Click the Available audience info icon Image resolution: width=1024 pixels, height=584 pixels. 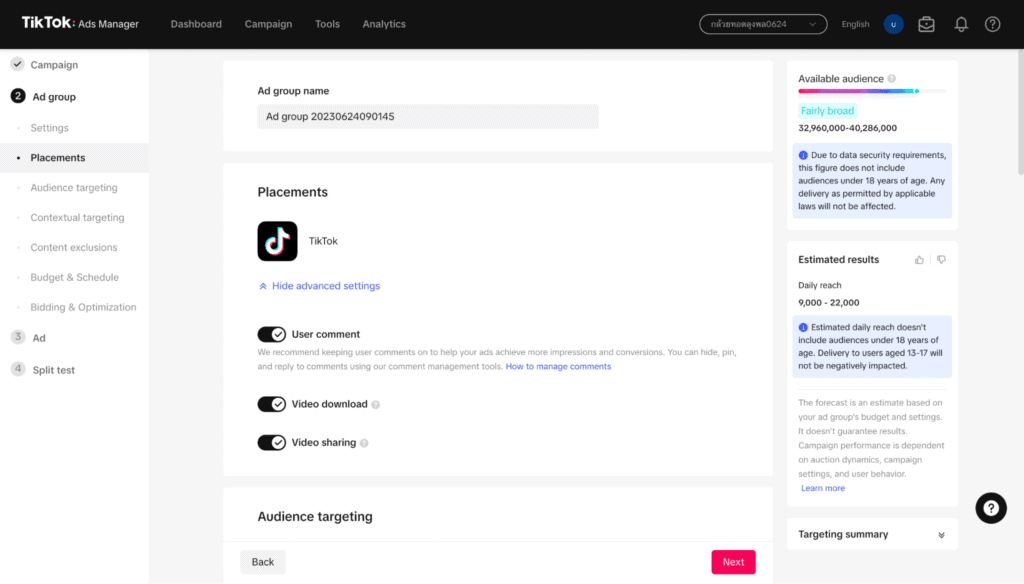coord(891,78)
